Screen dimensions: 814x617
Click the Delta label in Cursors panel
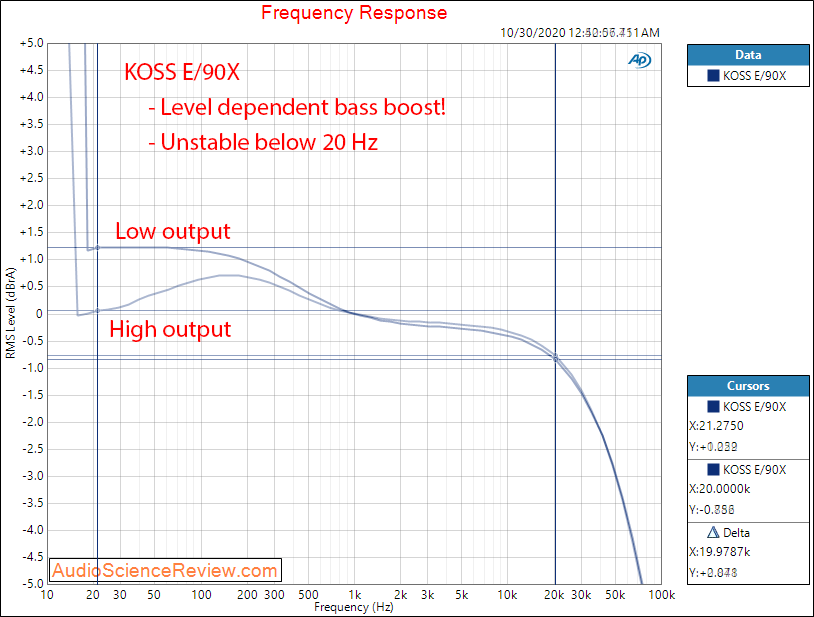click(736, 533)
